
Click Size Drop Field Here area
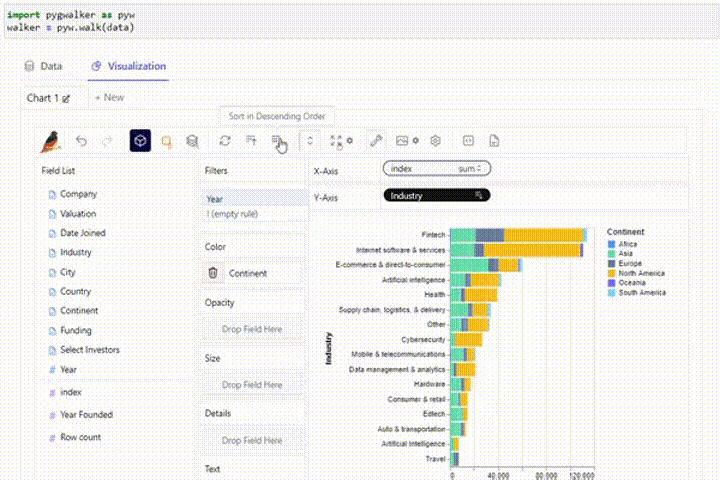pos(252,384)
